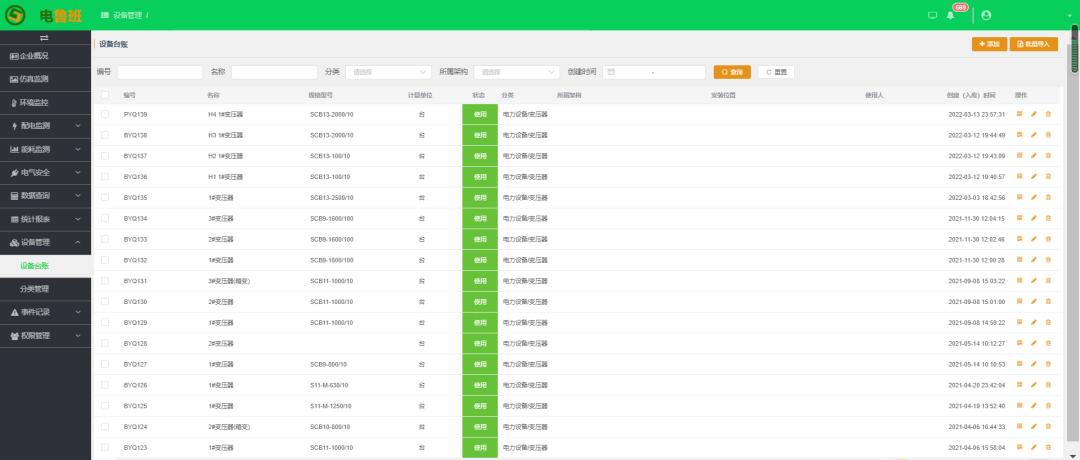
Task: Click the notification bell icon
Action: (950, 15)
